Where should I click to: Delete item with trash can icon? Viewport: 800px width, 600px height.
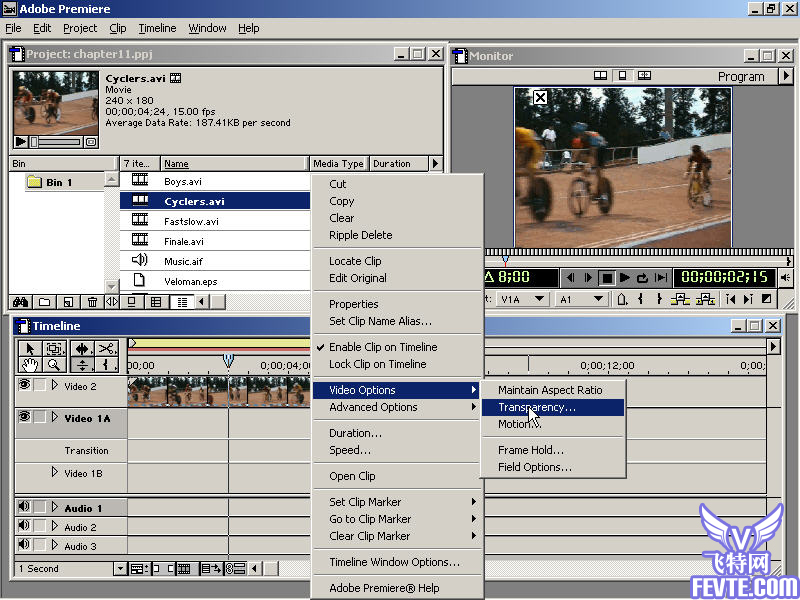pyautogui.click(x=92, y=301)
